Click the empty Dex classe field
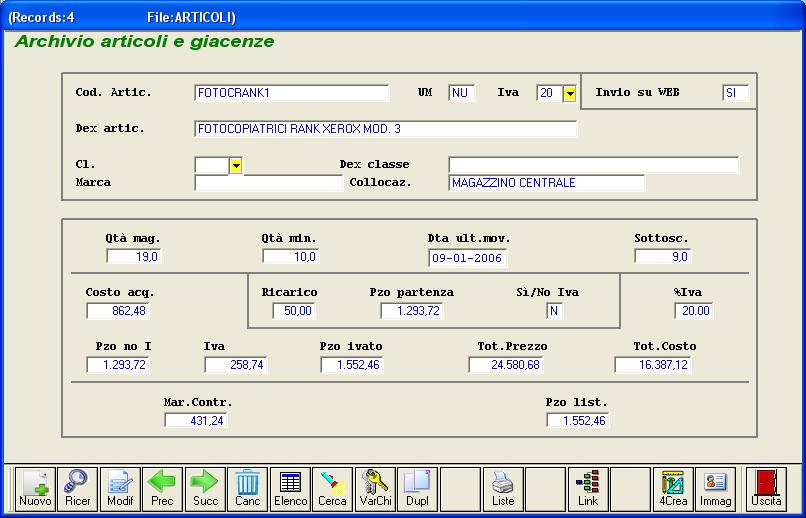The height and width of the screenshot is (518, 806). tap(593, 165)
